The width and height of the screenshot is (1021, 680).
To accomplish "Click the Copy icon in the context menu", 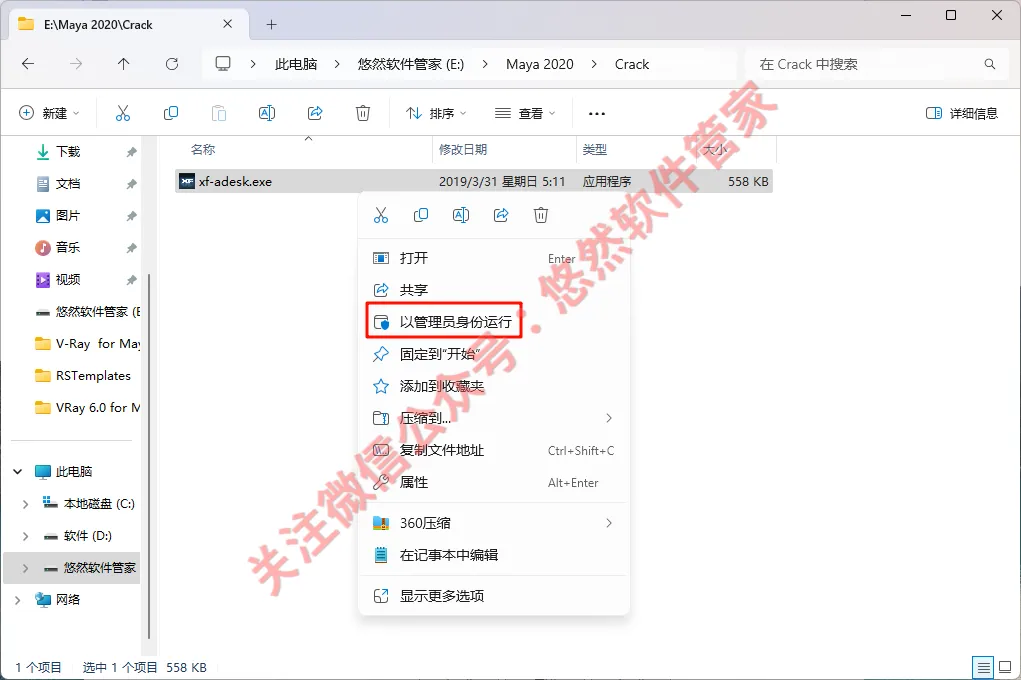I will pyautogui.click(x=421, y=215).
